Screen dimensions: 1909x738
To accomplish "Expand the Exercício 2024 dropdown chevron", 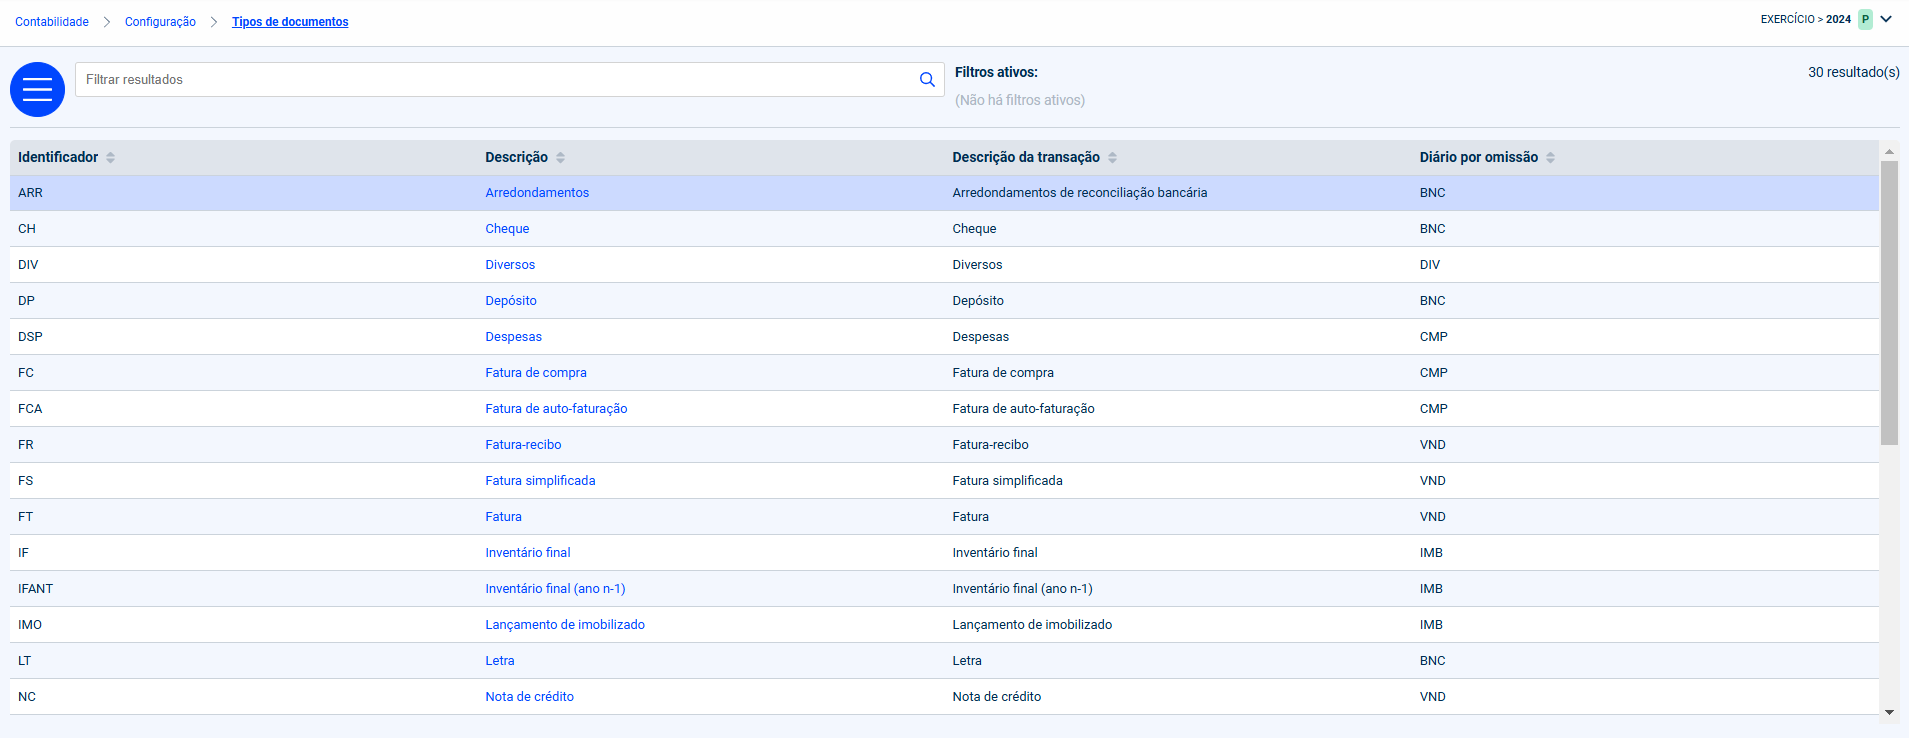I will point(1886,19).
